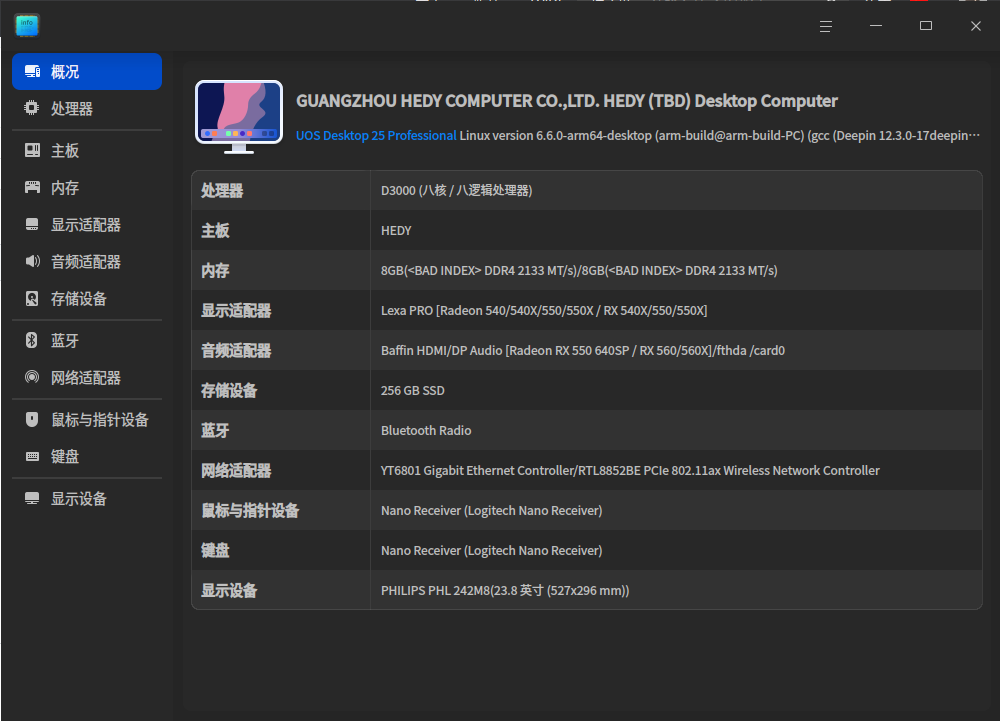
Task: Click the 网络适配器 row label in table
Action: (236, 471)
